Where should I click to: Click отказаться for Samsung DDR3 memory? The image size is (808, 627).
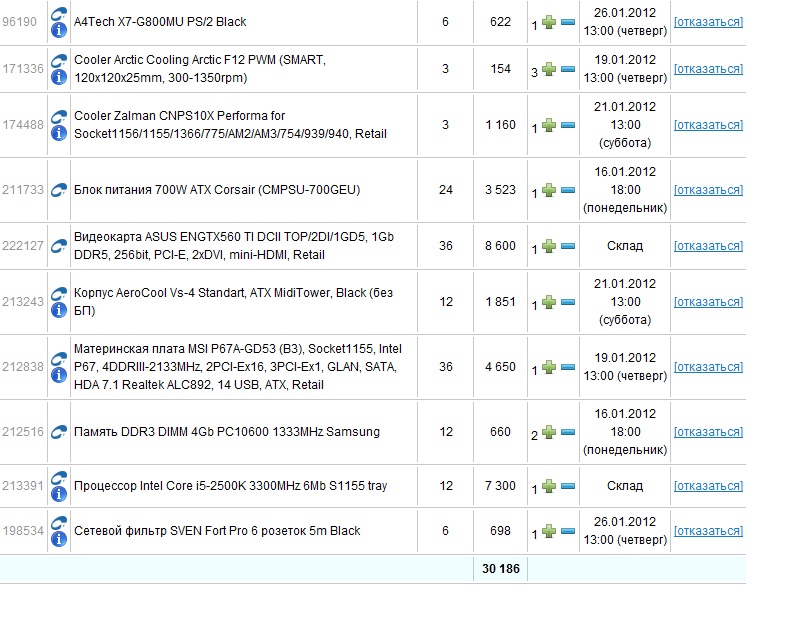[x=709, y=432]
